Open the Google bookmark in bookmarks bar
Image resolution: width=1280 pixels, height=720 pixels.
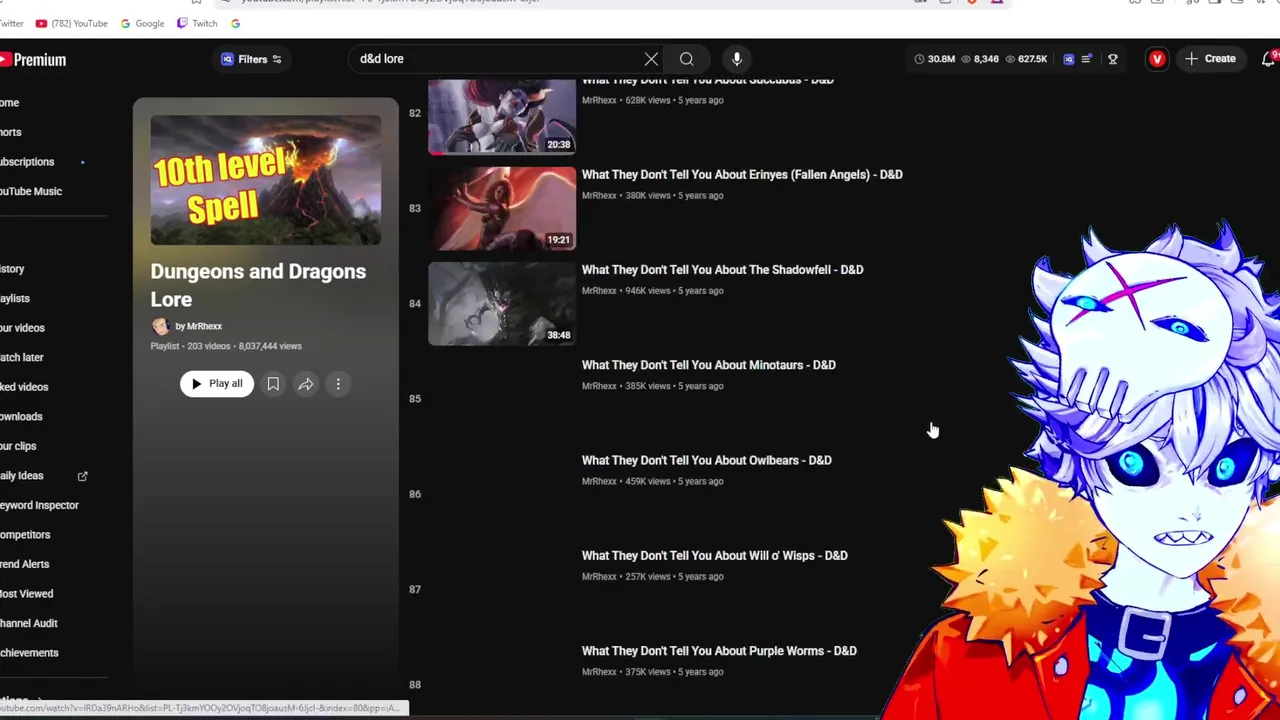pos(142,23)
